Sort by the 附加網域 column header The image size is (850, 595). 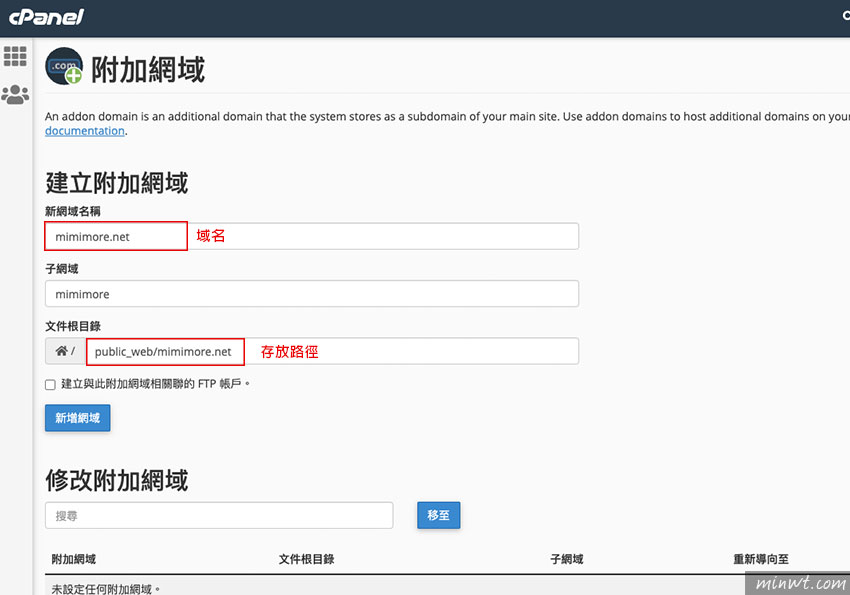(x=74, y=559)
